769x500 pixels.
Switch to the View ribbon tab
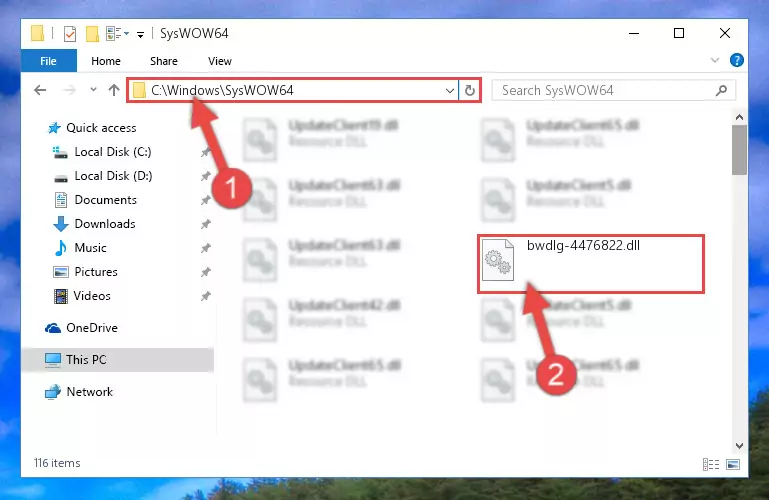220,61
